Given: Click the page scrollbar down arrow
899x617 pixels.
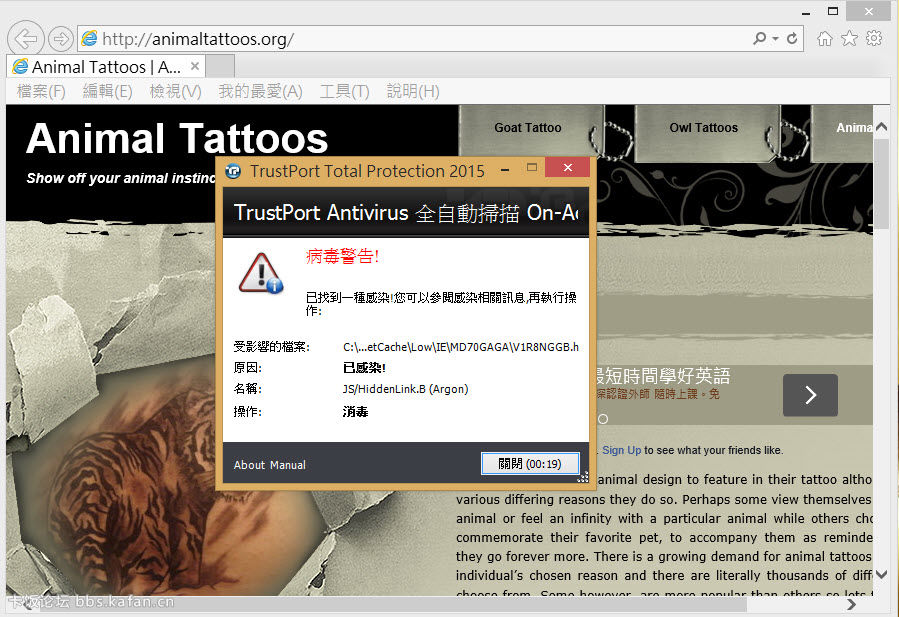Looking at the screenshot, I should coord(881,574).
